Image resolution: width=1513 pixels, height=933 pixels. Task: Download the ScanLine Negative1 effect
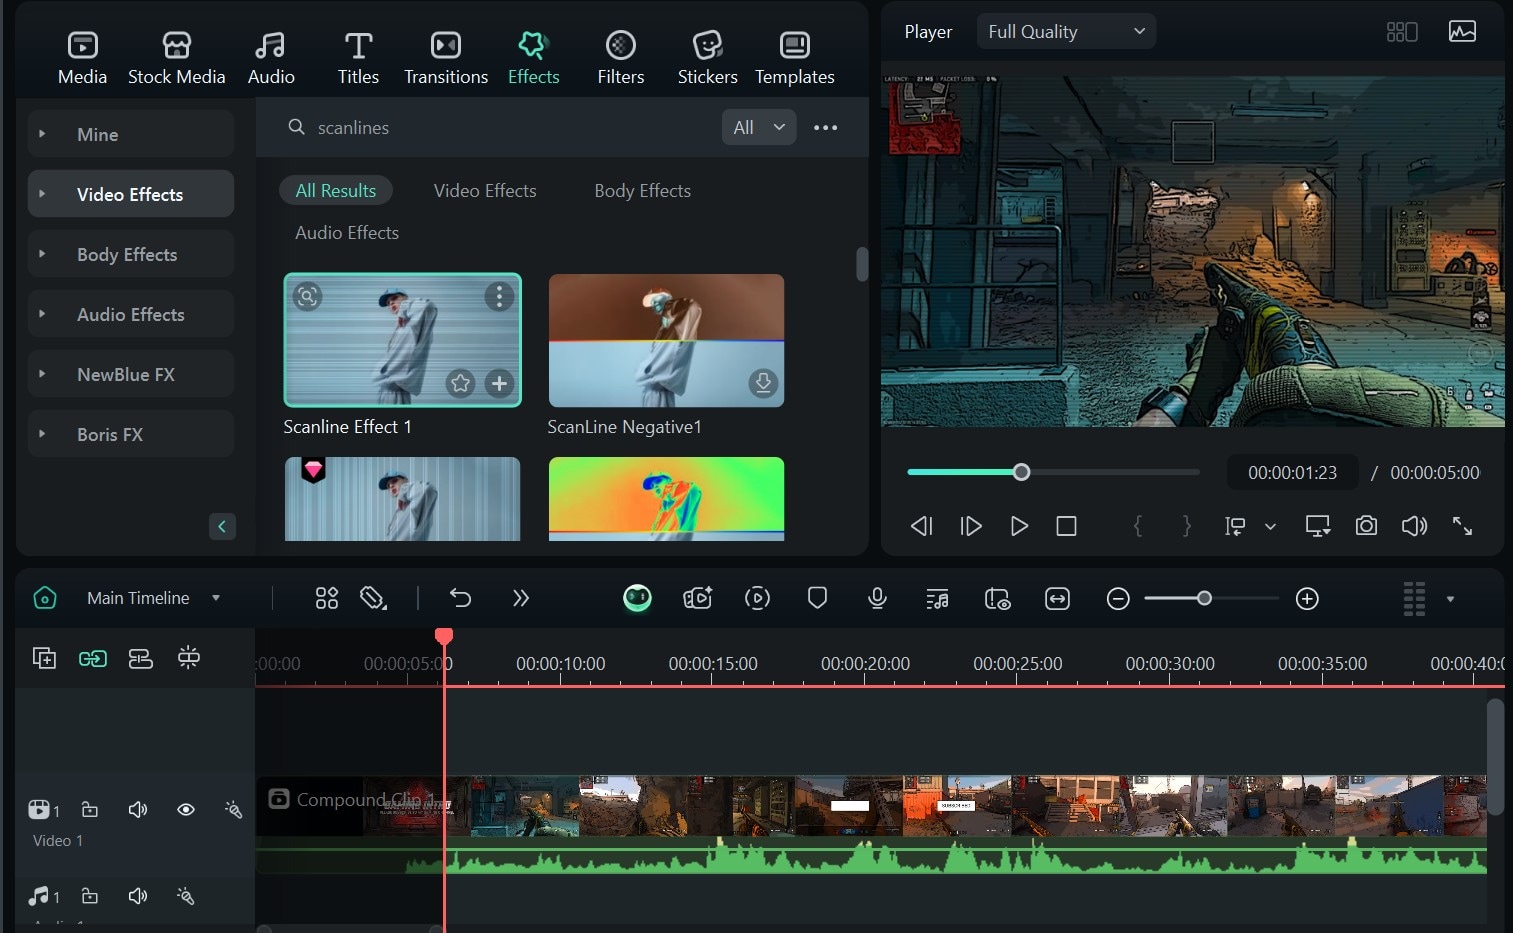coord(763,383)
